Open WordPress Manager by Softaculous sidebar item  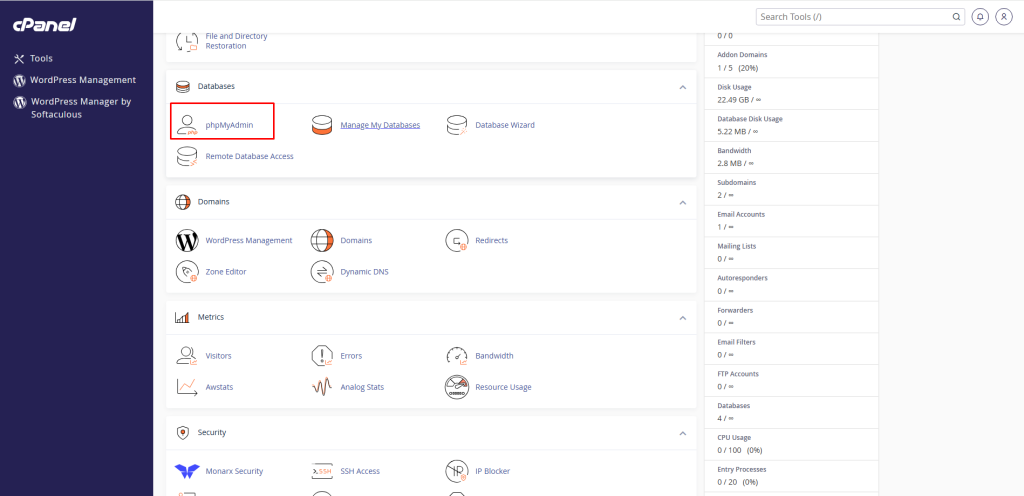(80, 108)
